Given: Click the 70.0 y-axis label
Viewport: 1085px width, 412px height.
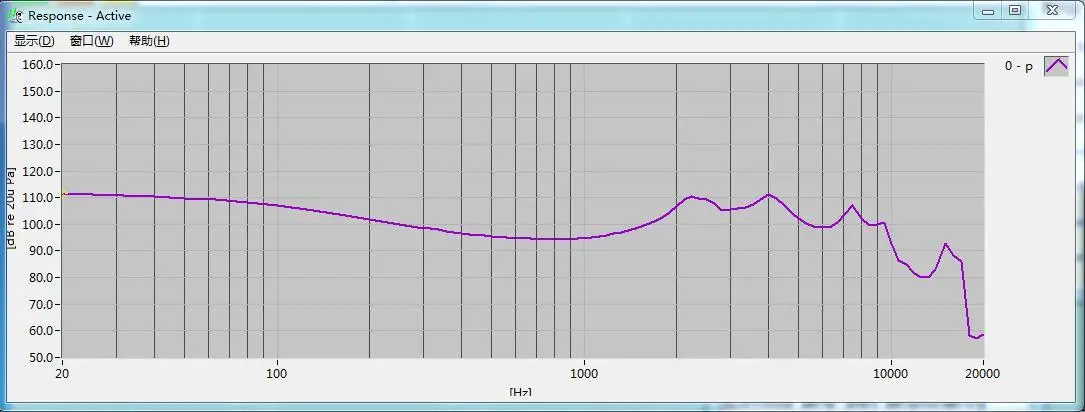Looking at the screenshot, I should (x=41, y=305).
